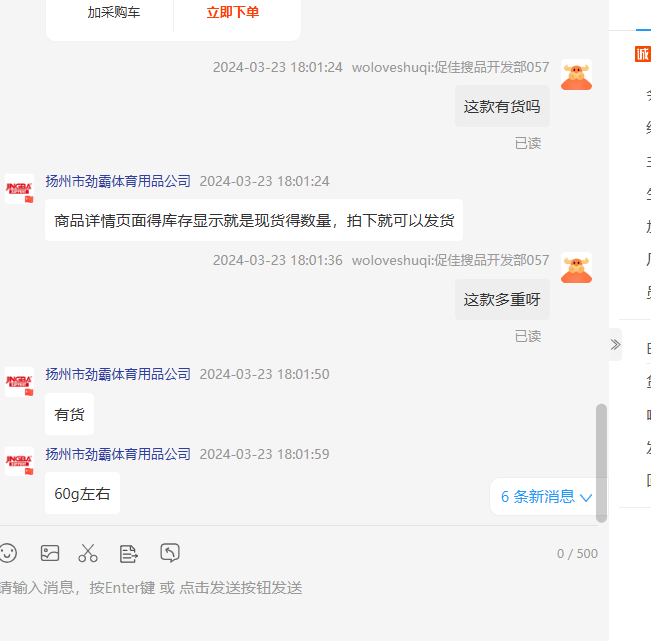Click the send image icon

tap(50, 553)
